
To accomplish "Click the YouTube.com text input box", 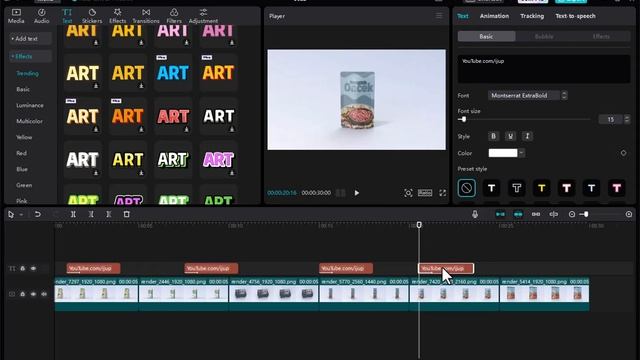I will 544,69.
